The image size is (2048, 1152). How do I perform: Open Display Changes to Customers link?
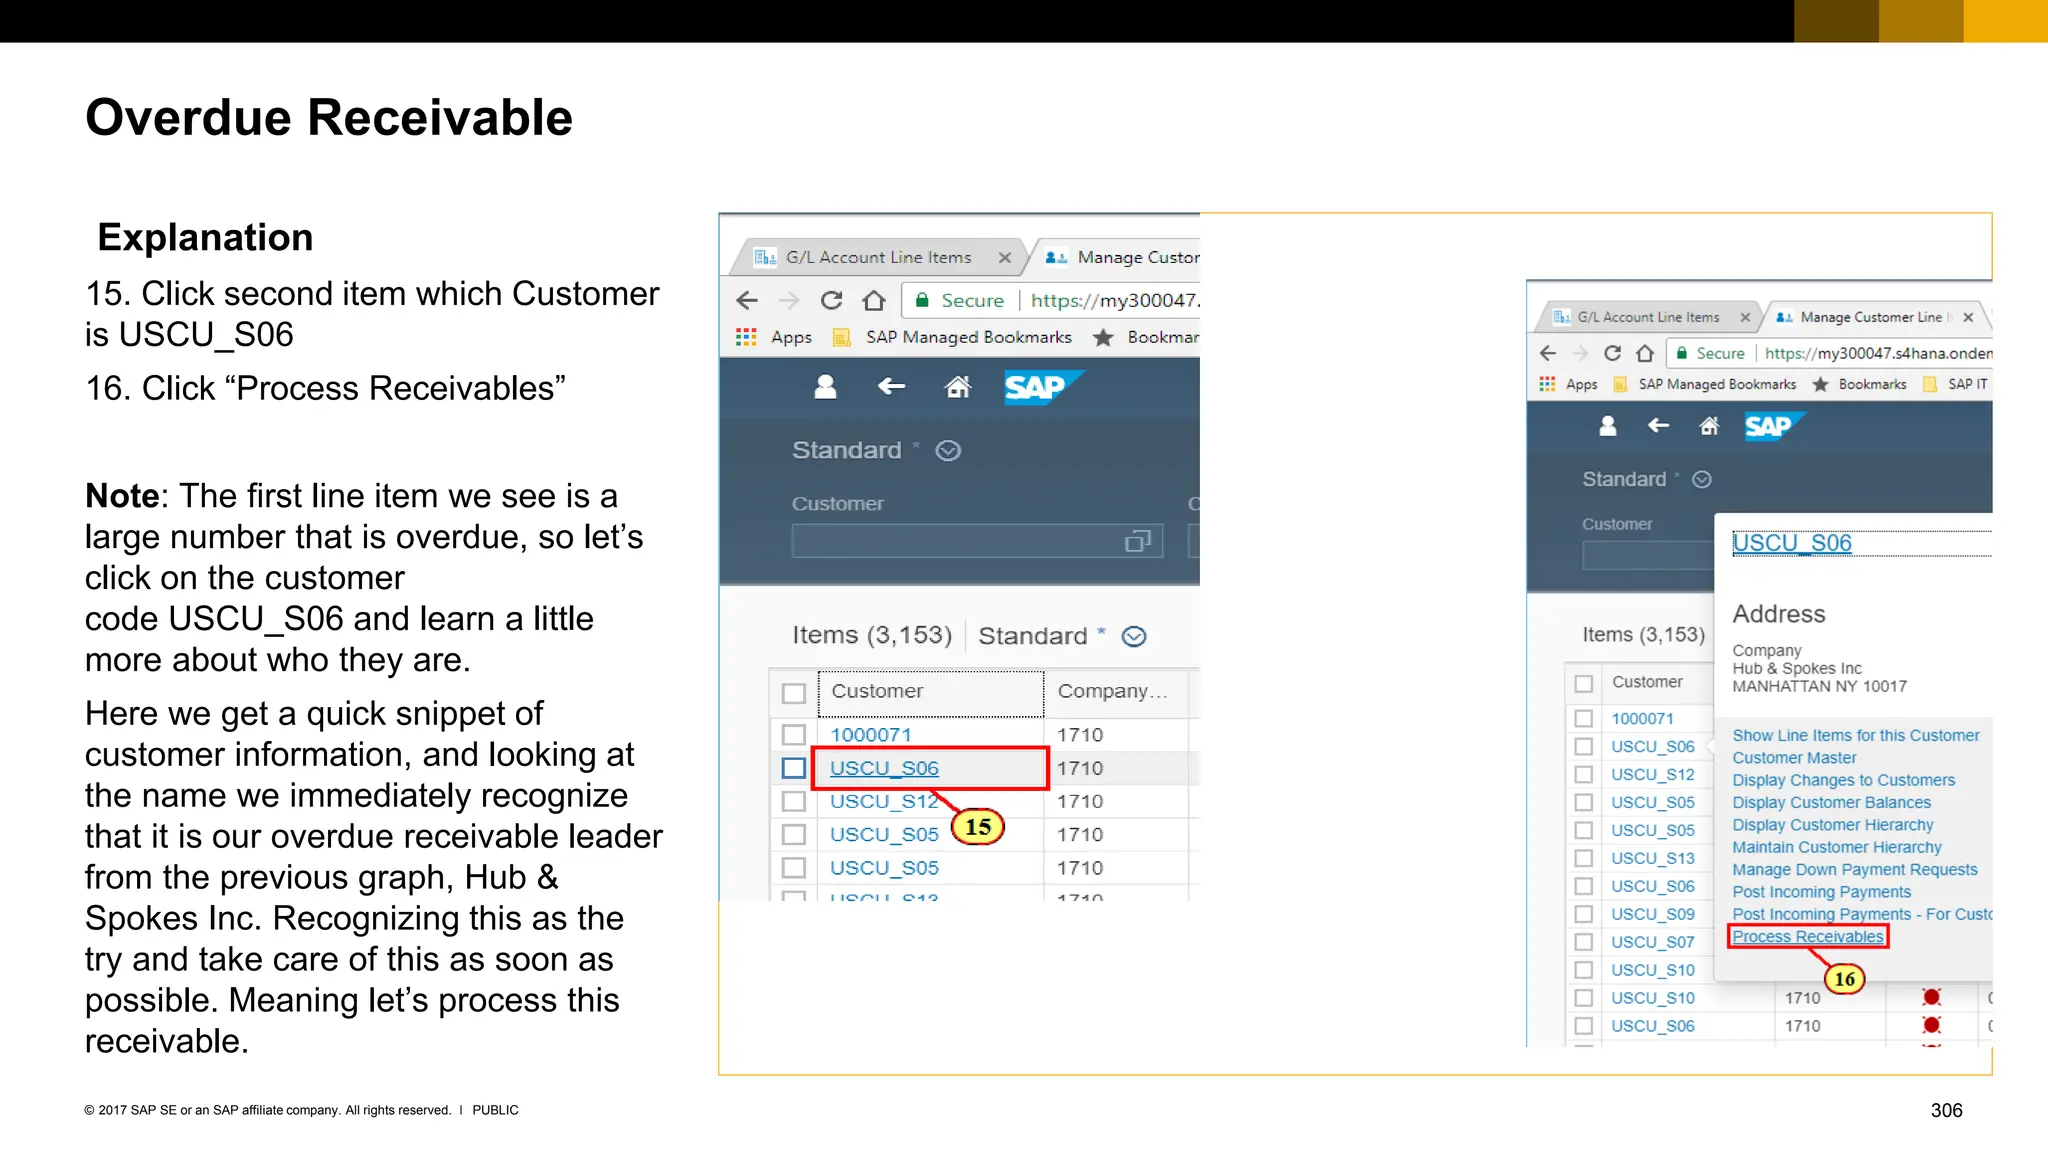point(1843,780)
